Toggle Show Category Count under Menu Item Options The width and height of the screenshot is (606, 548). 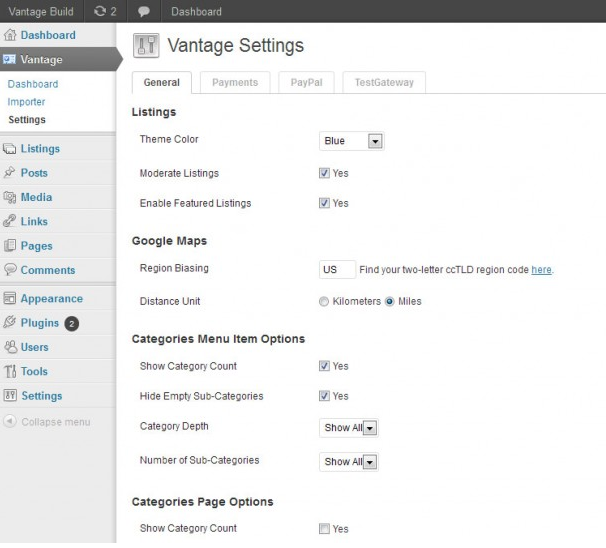(324, 366)
